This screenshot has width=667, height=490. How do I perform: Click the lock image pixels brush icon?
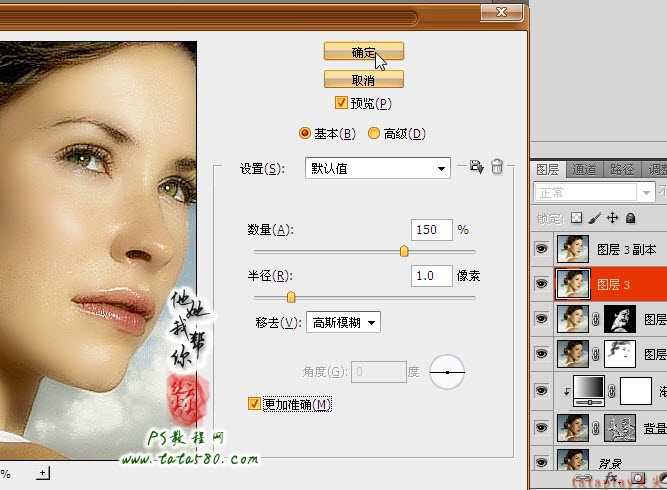click(x=595, y=218)
